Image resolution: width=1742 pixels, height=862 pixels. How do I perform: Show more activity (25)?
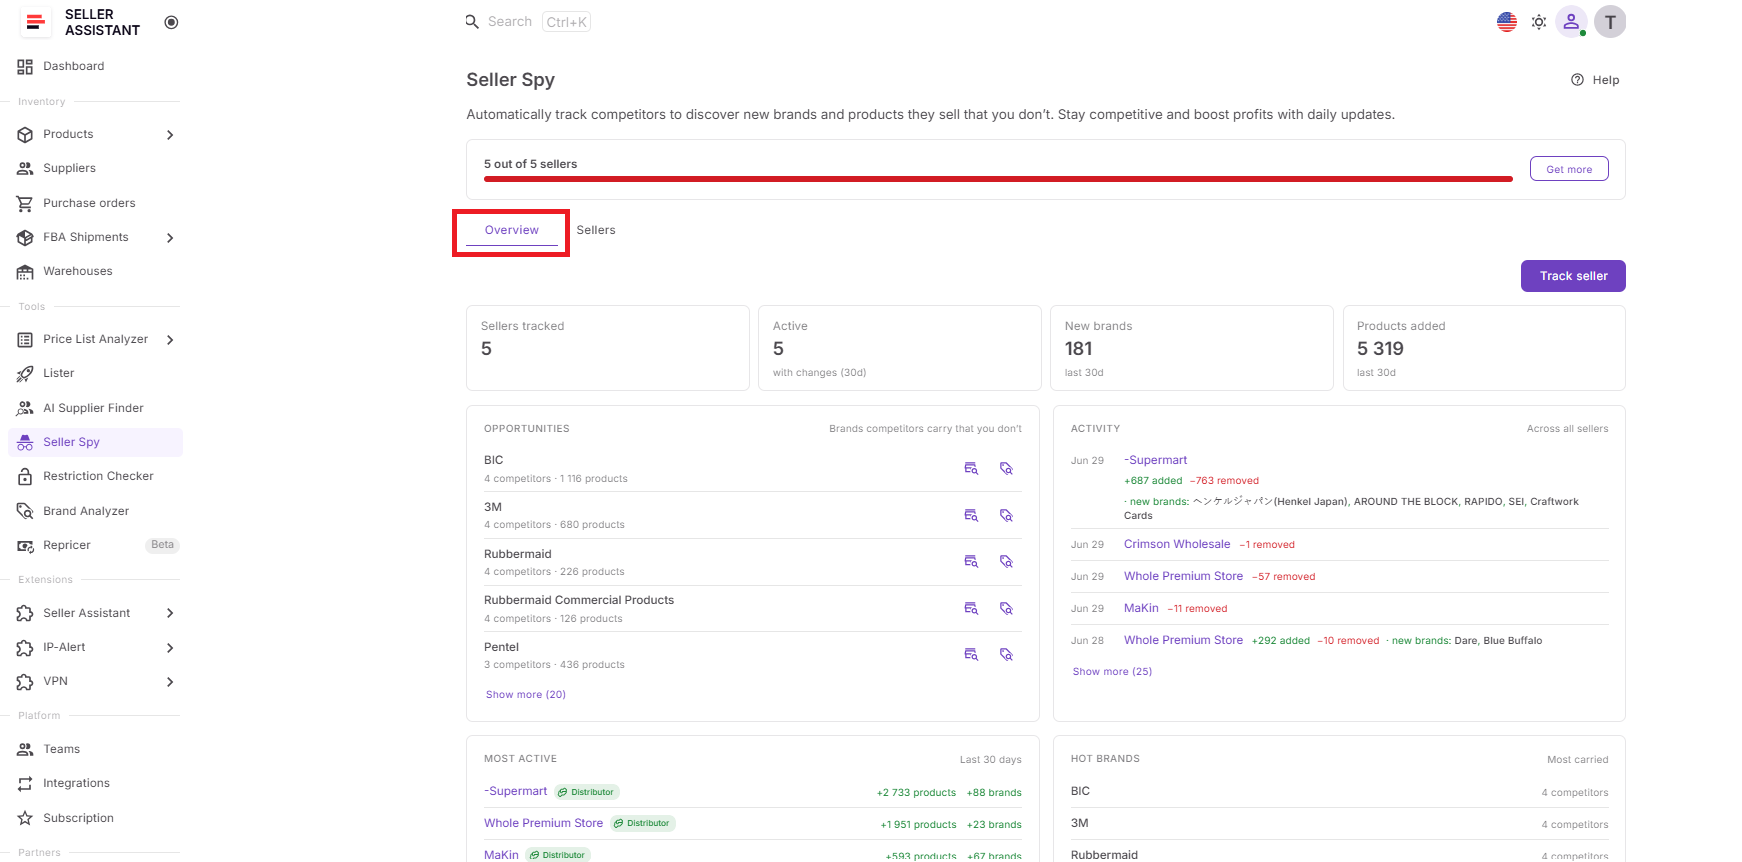[x=1112, y=672]
